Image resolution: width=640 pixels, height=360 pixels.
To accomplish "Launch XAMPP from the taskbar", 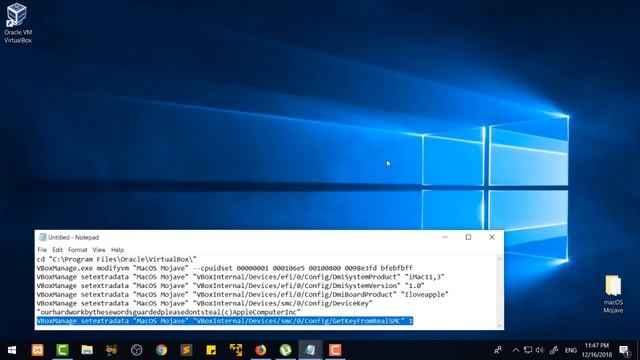I will pos(38,350).
